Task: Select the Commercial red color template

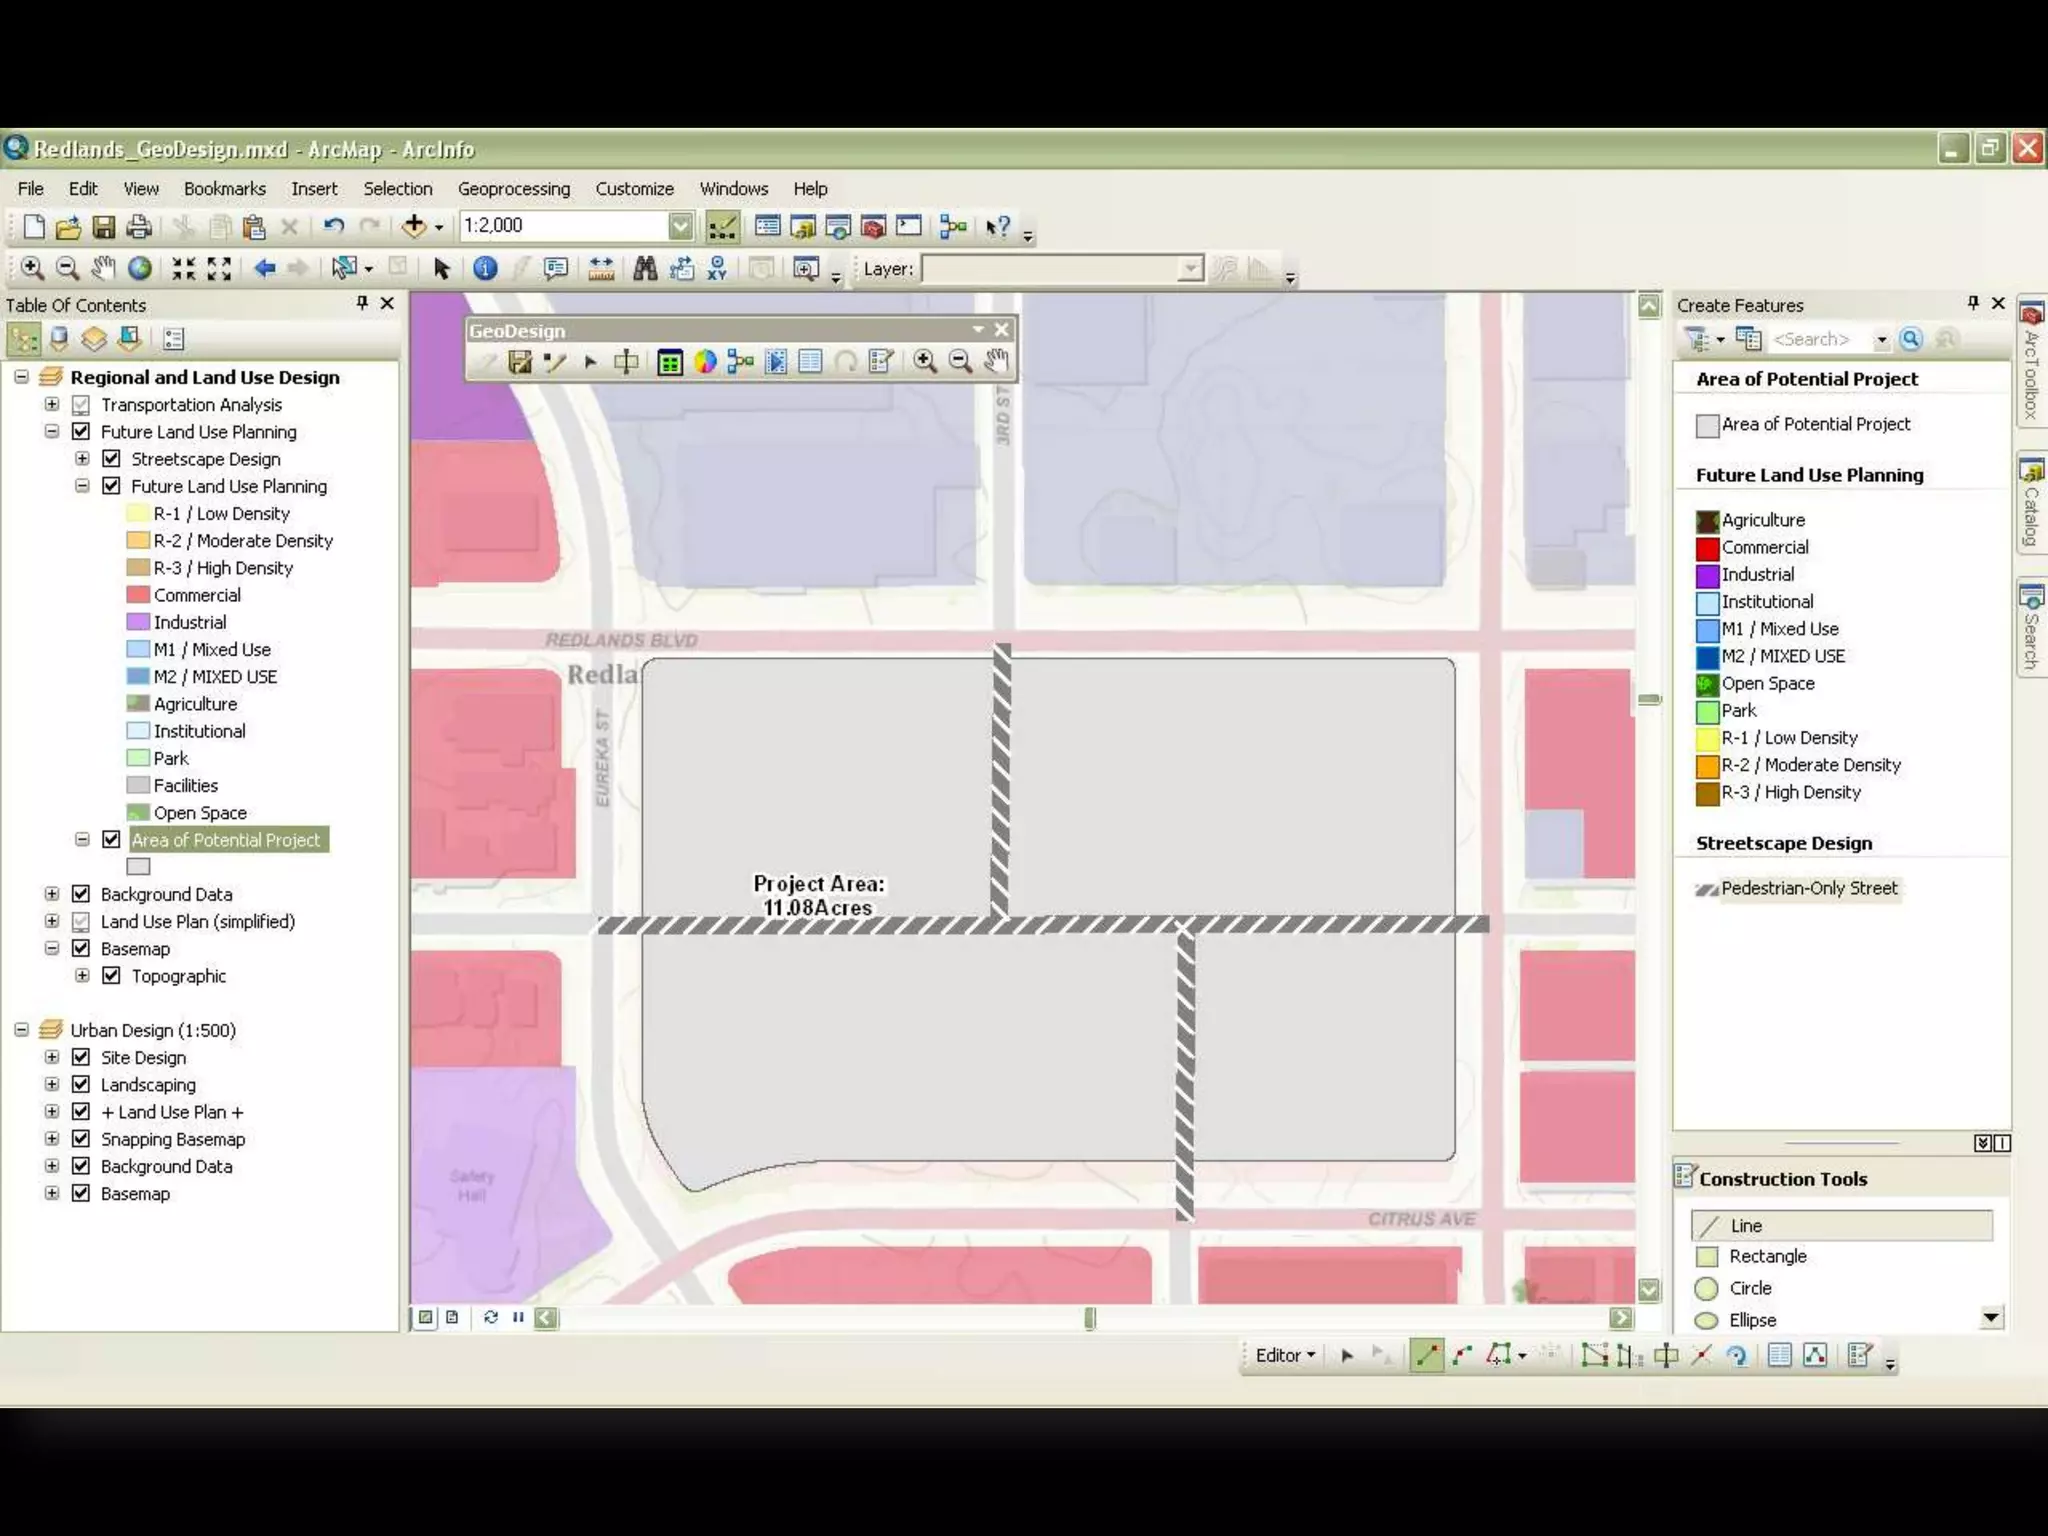Action: point(1764,548)
